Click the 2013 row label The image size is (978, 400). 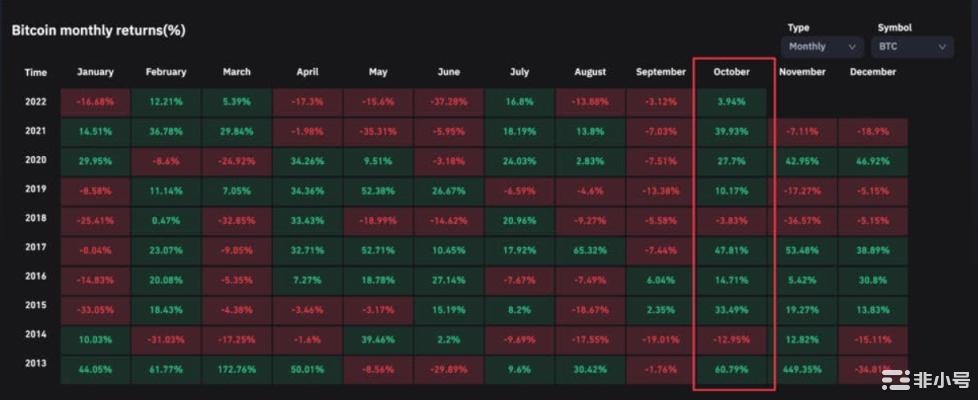36,369
